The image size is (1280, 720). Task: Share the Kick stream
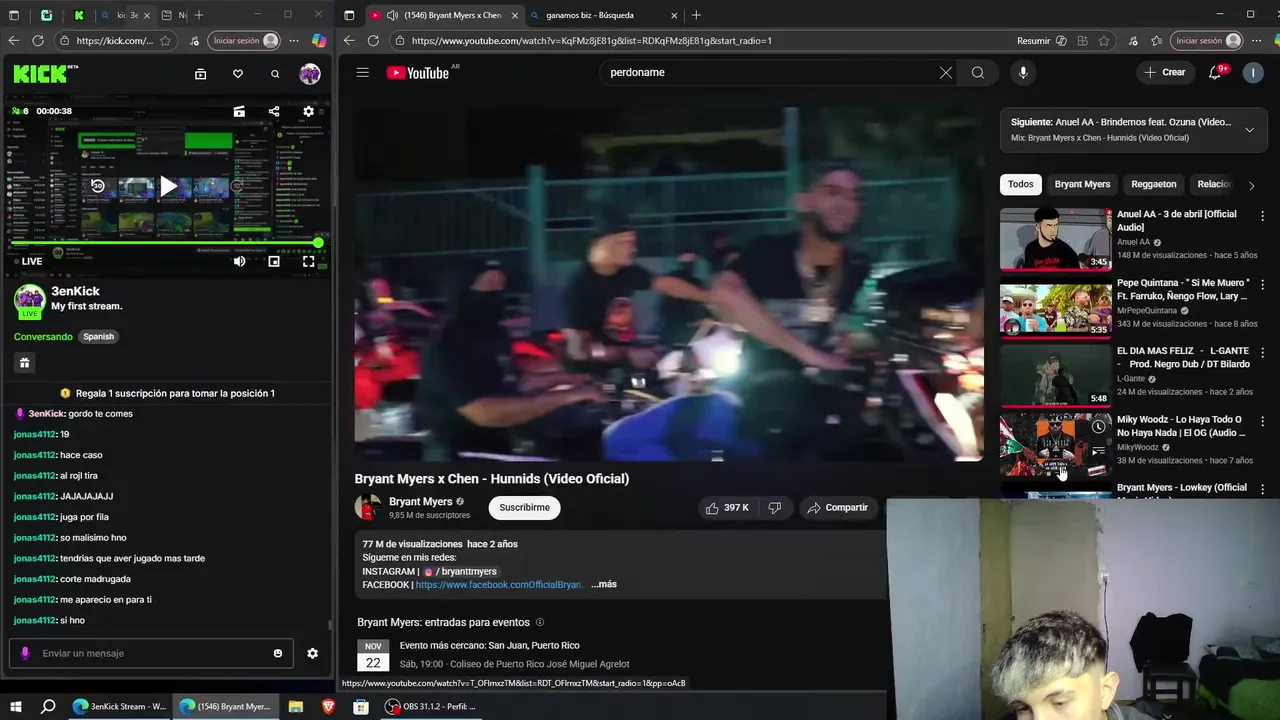(x=274, y=111)
